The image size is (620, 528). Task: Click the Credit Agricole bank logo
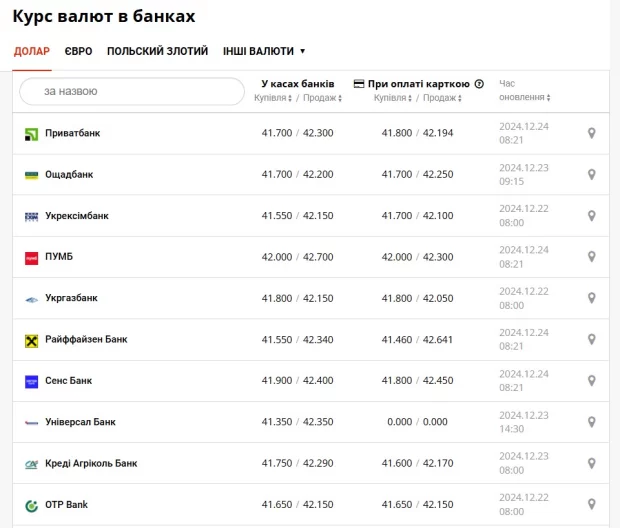[x=31, y=464]
